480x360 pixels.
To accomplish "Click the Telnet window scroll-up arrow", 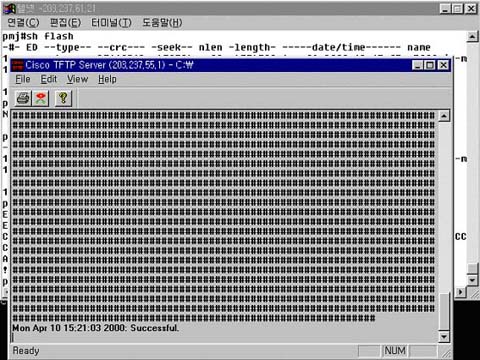I will click(x=472, y=36).
